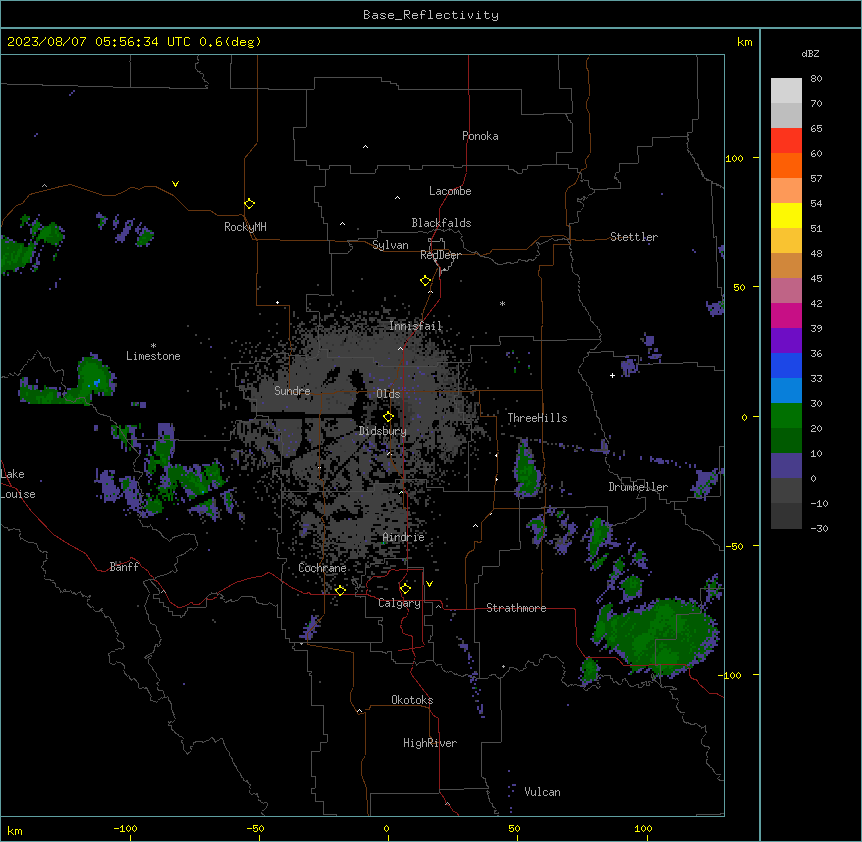Click the RockyMH label
The image size is (862, 842).
[245, 227]
